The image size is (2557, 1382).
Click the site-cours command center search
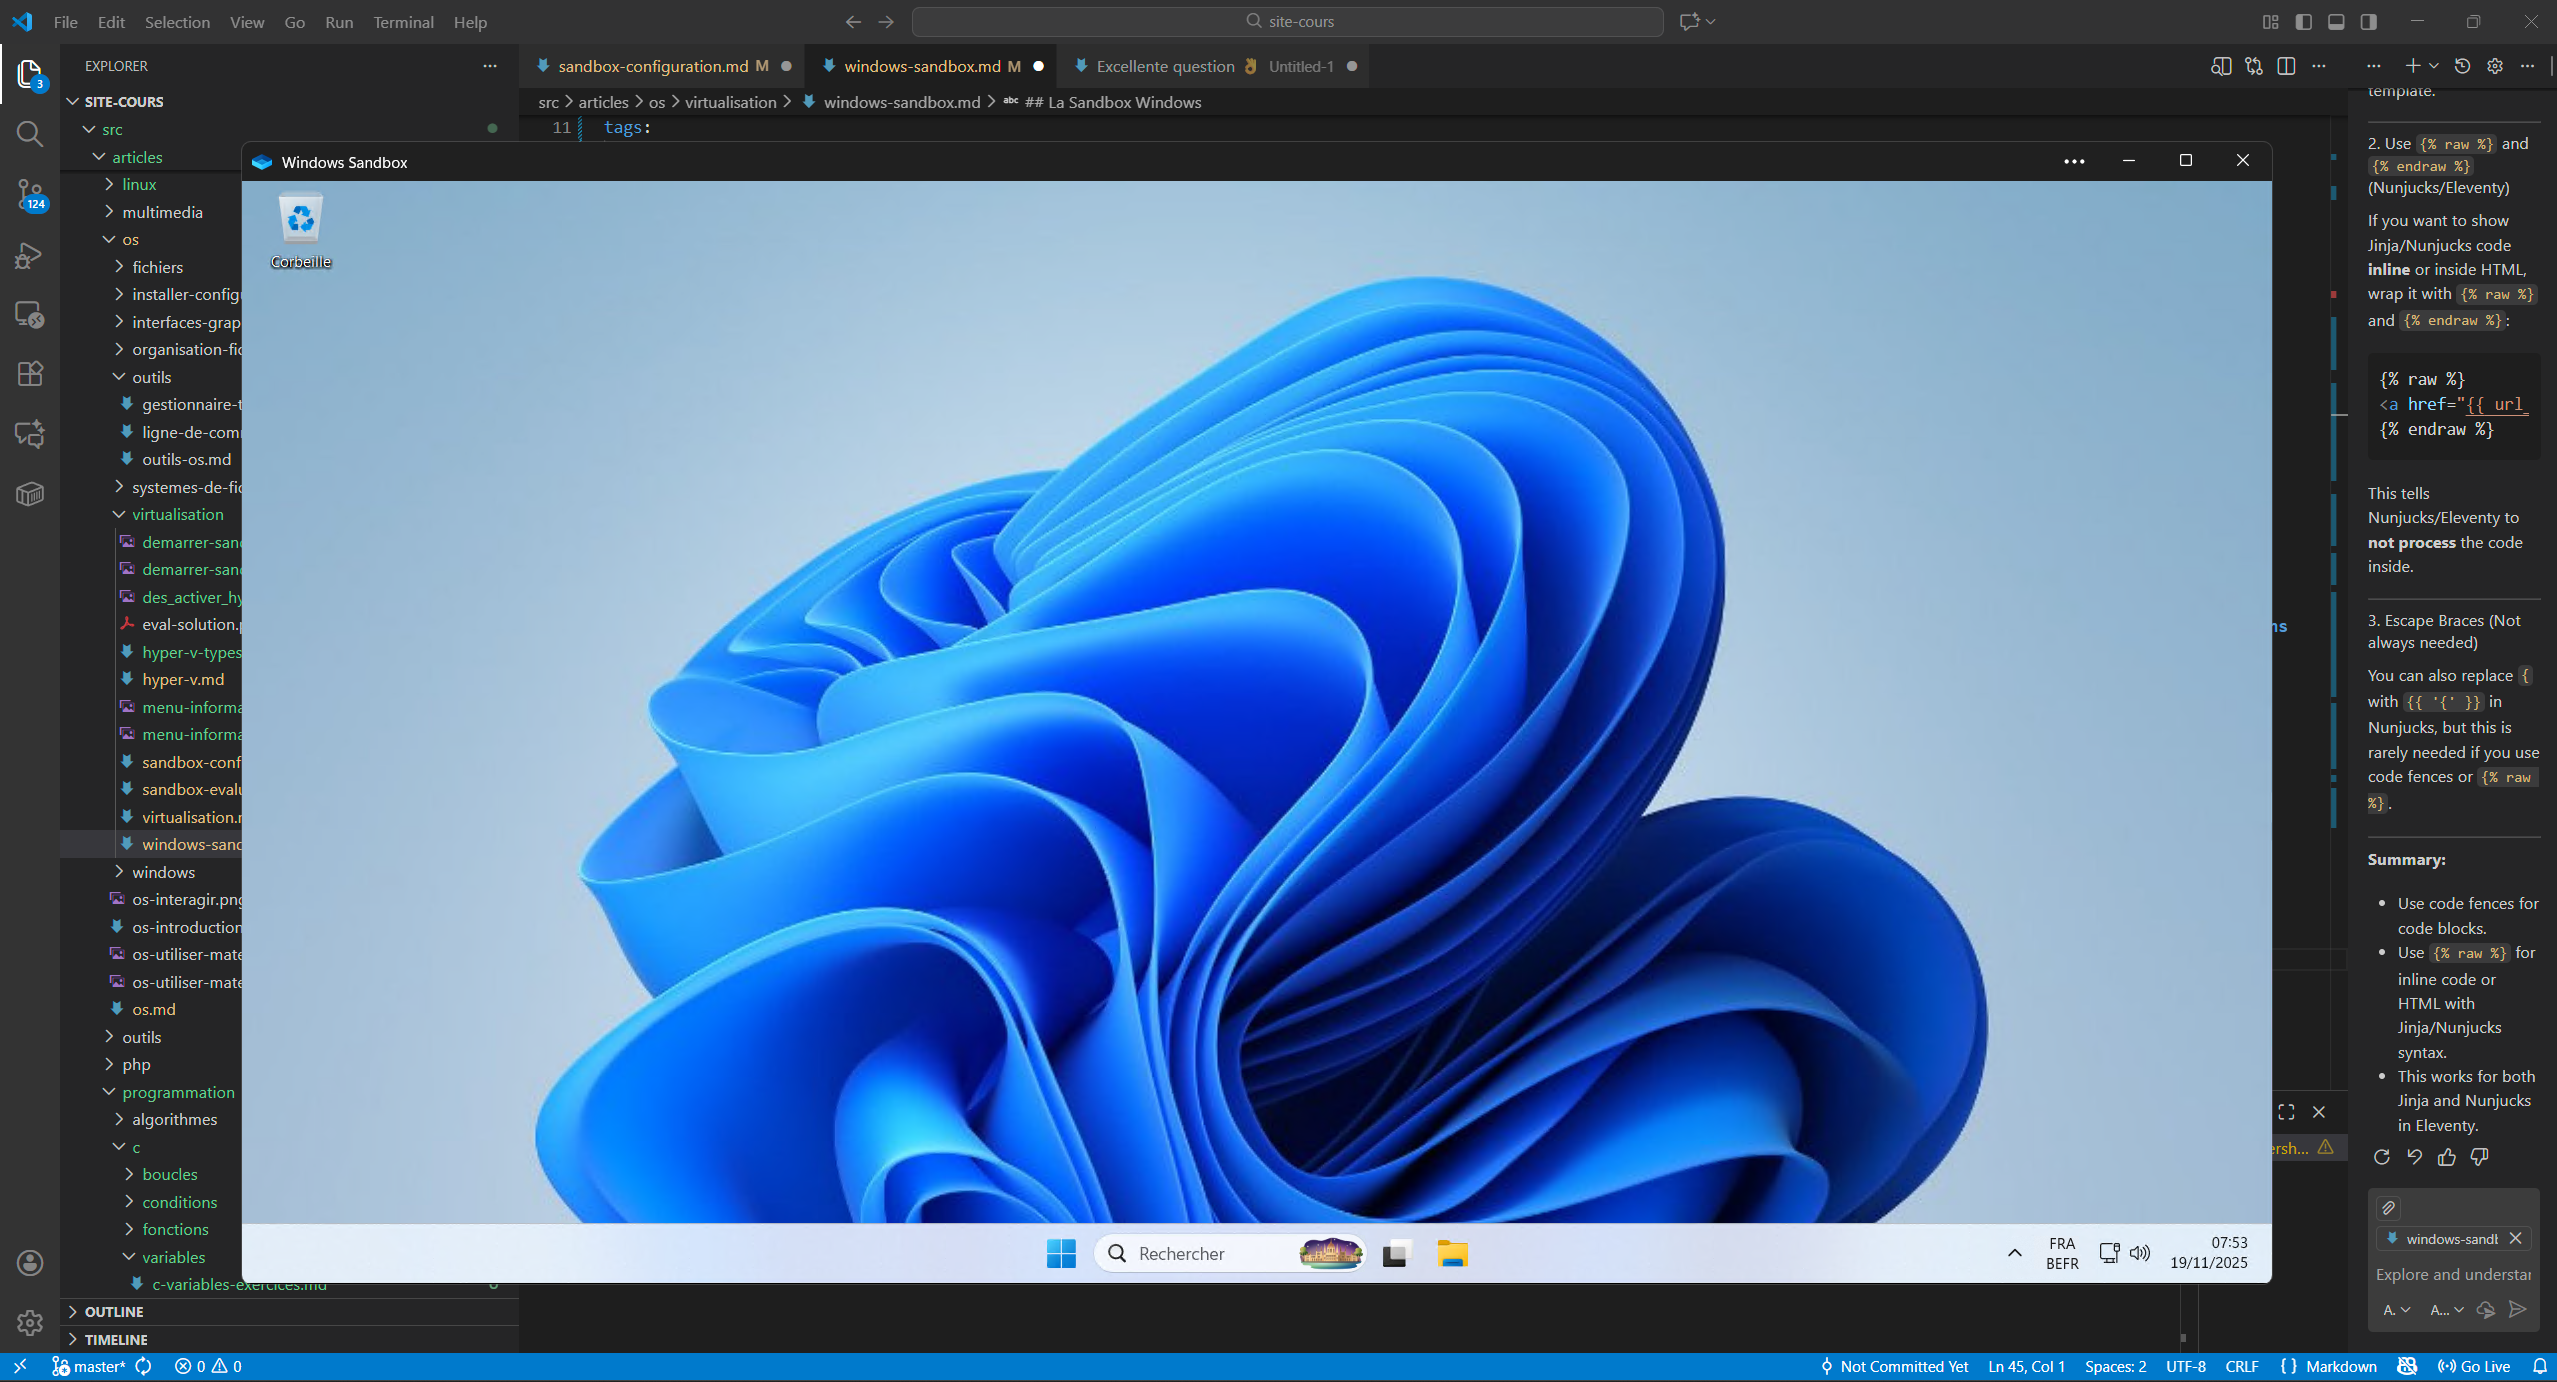[x=1288, y=22]
